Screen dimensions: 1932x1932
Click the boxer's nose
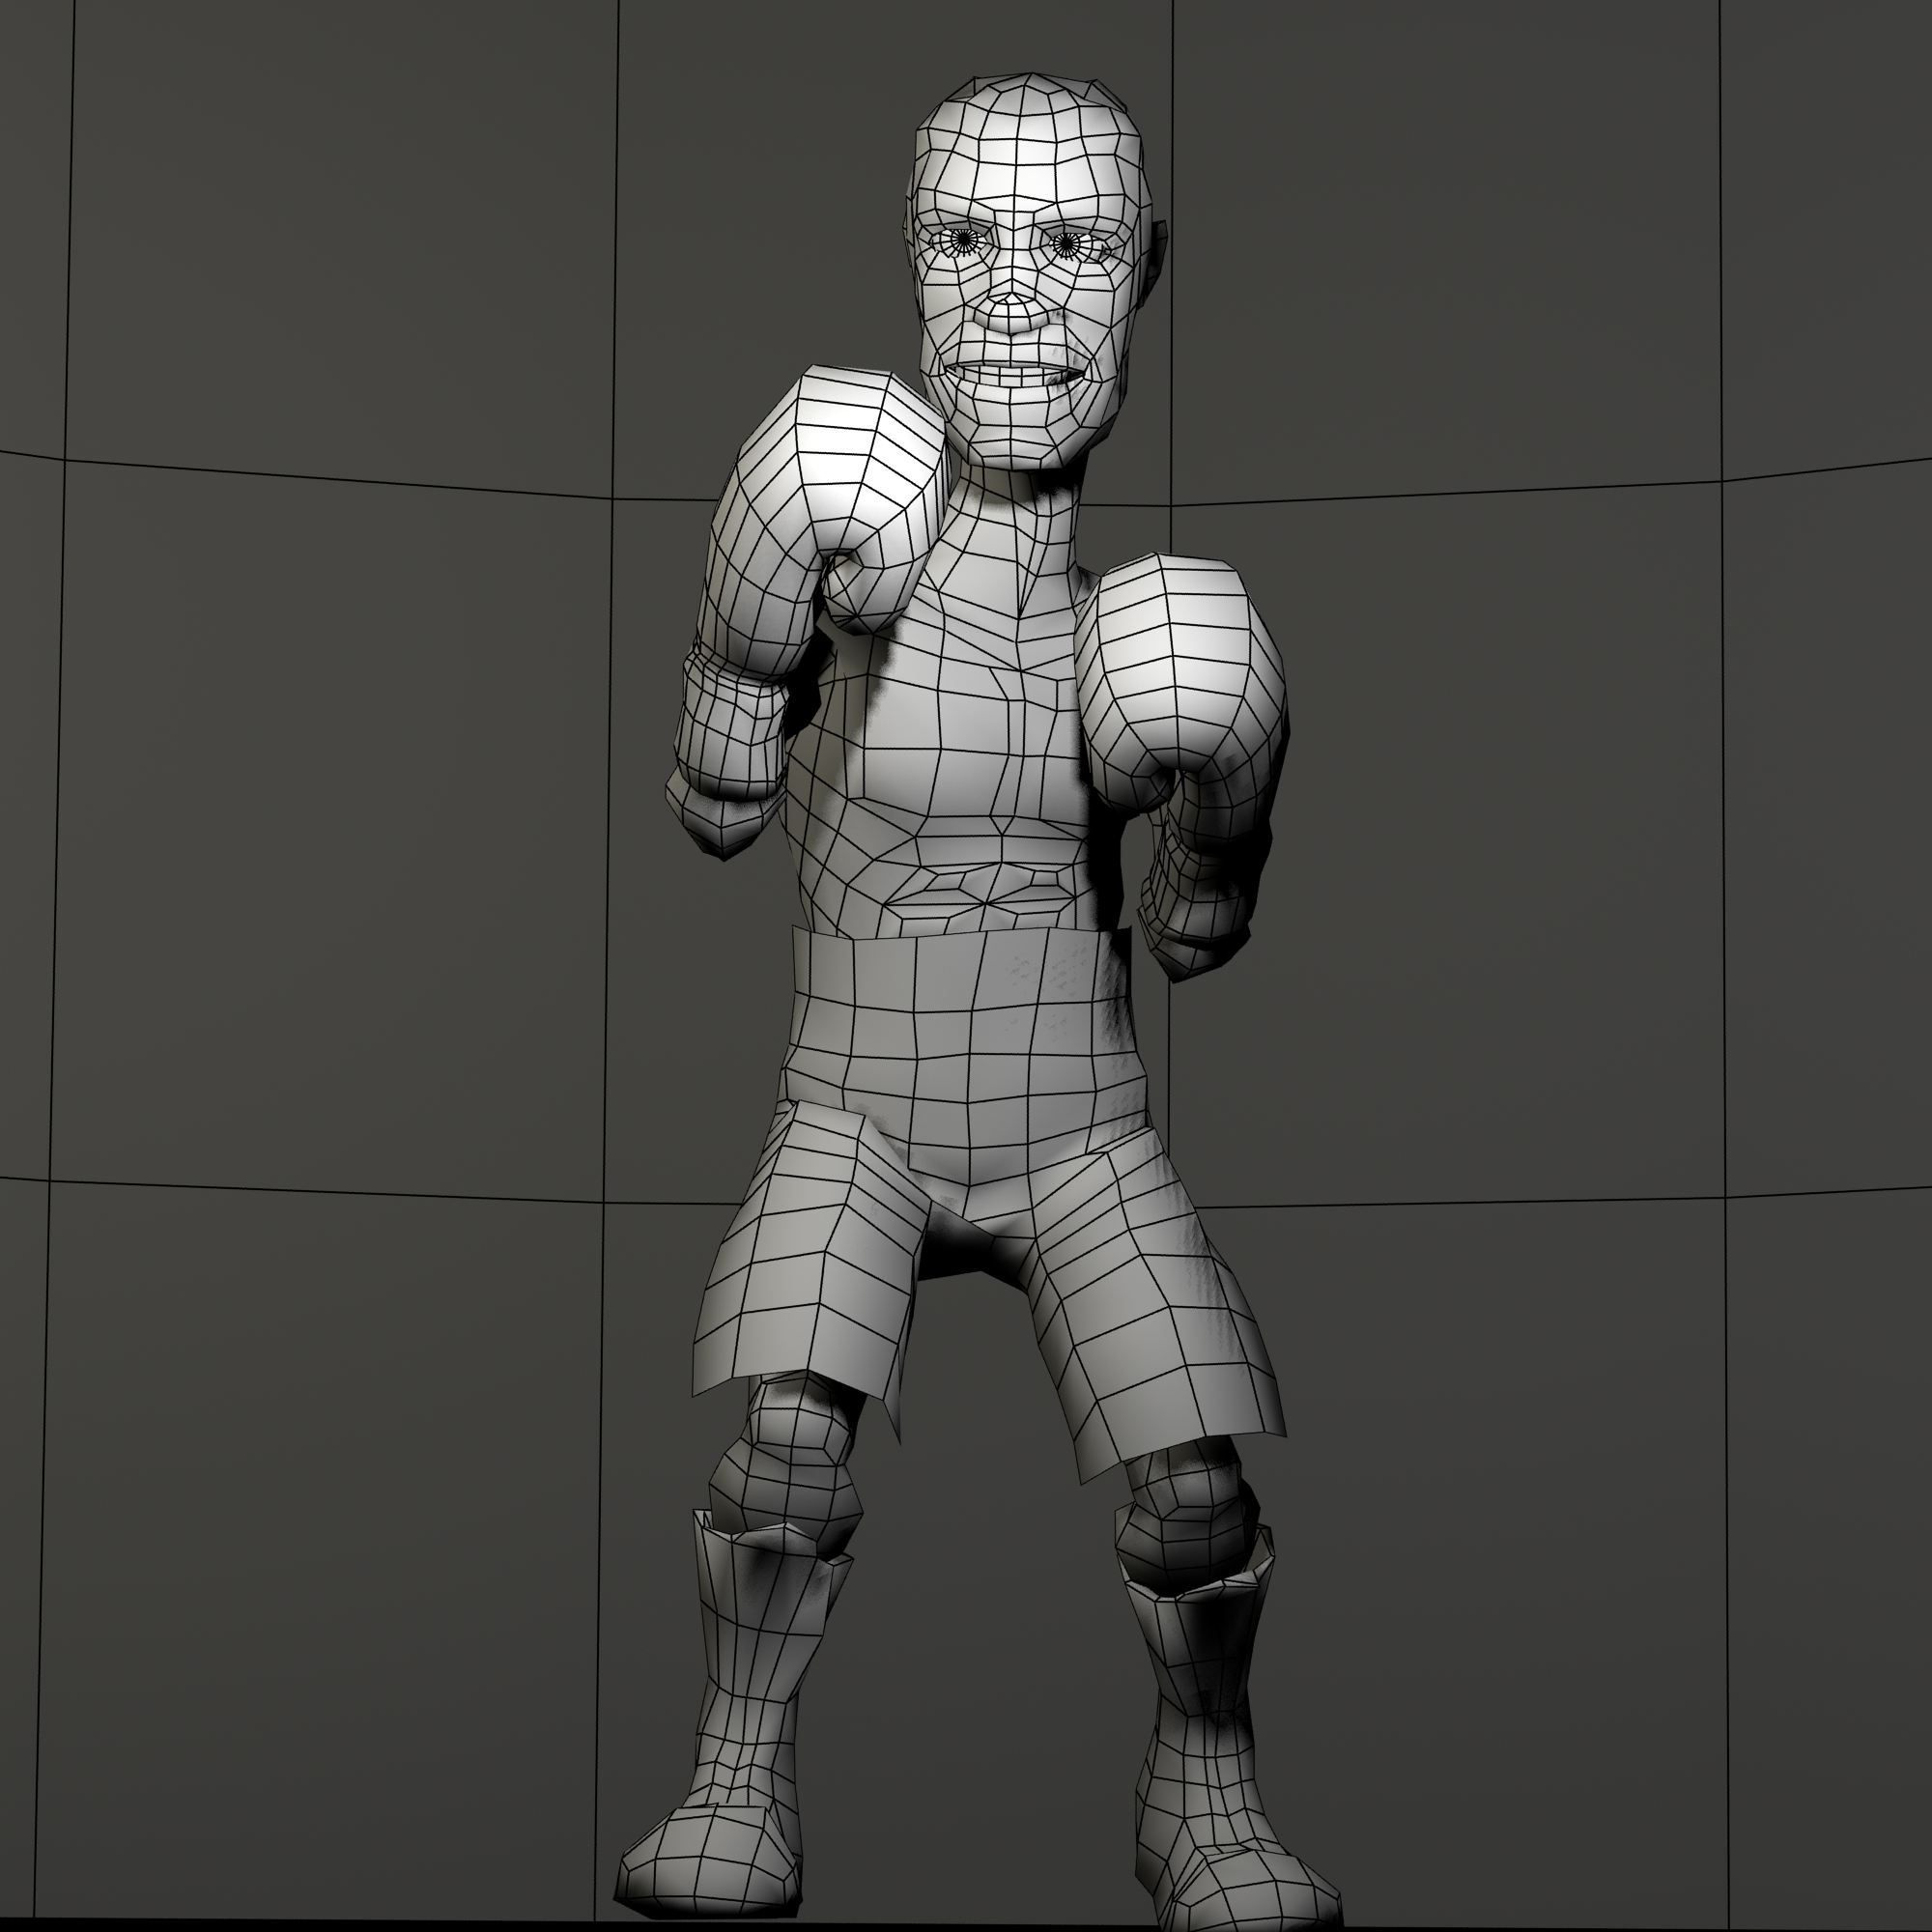click(x=1012, y=315)
